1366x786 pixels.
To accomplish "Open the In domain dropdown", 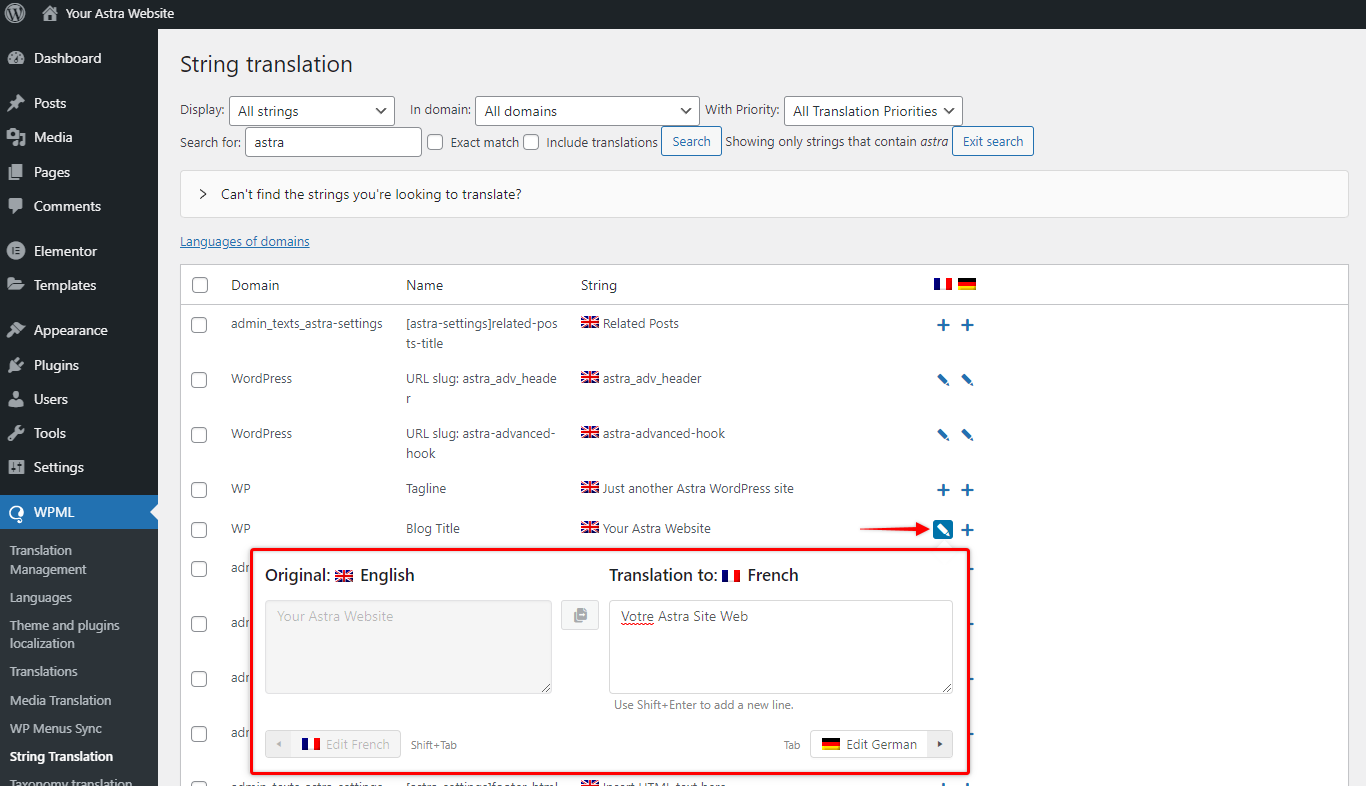I will (587, 111).
